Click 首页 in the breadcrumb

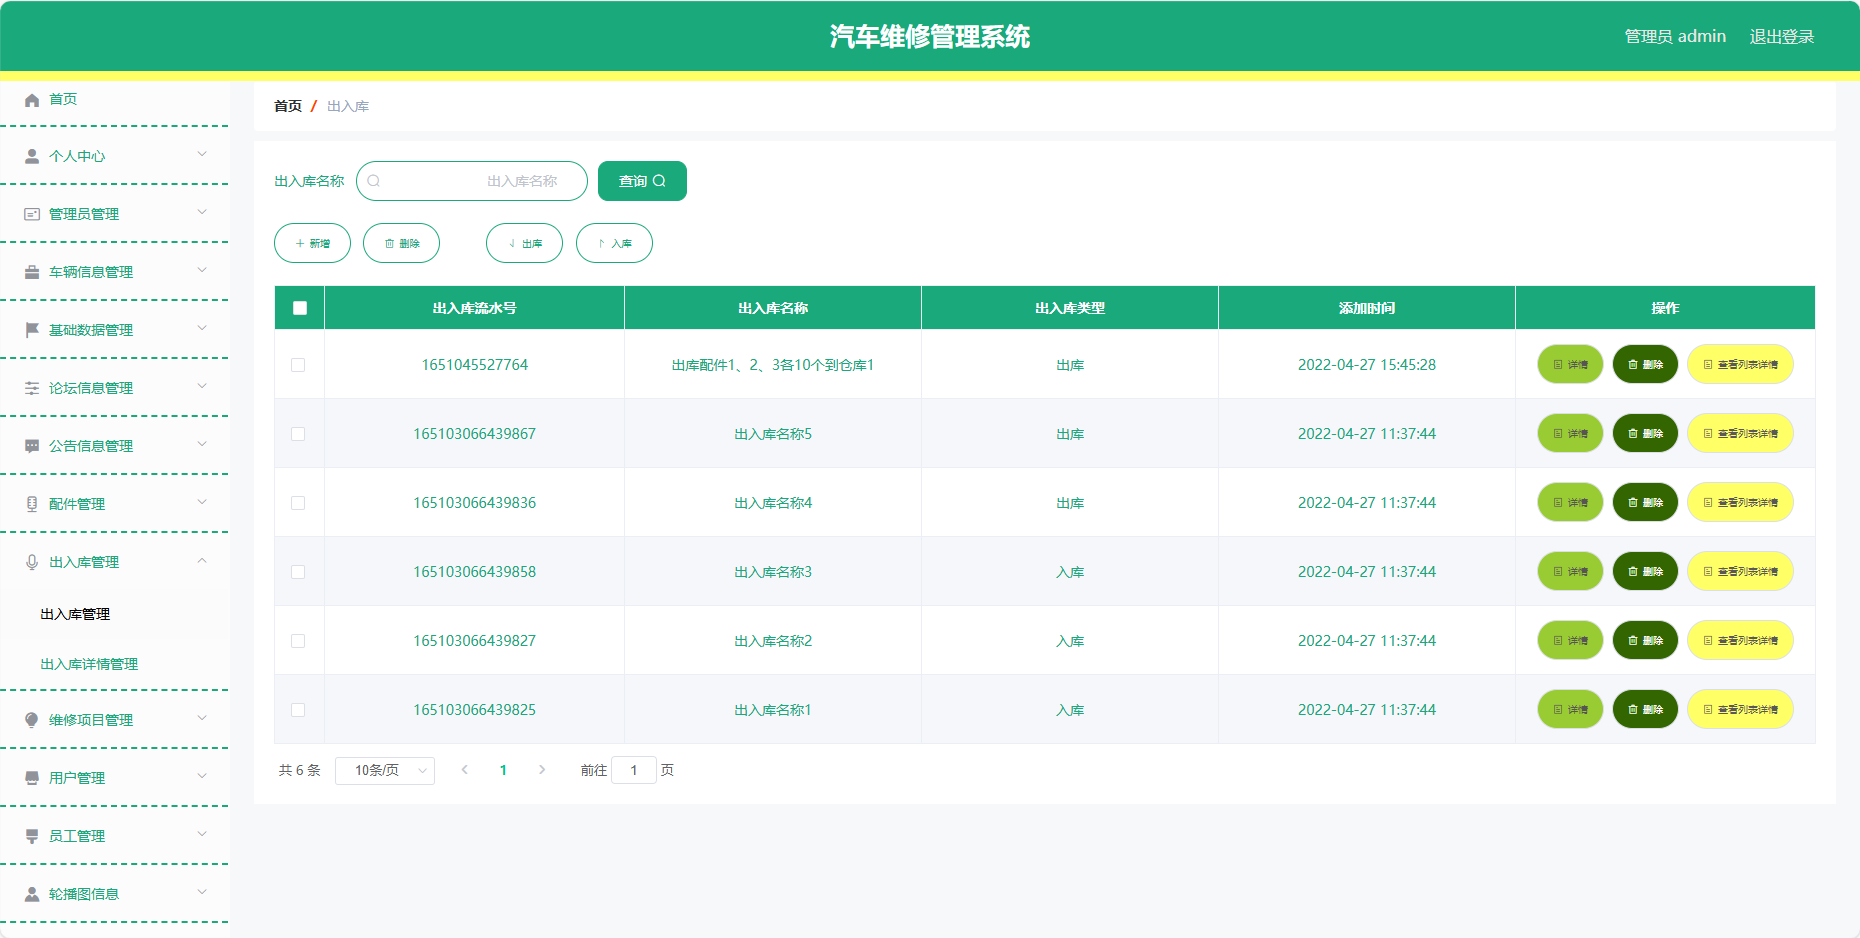(x=288, y=106)
